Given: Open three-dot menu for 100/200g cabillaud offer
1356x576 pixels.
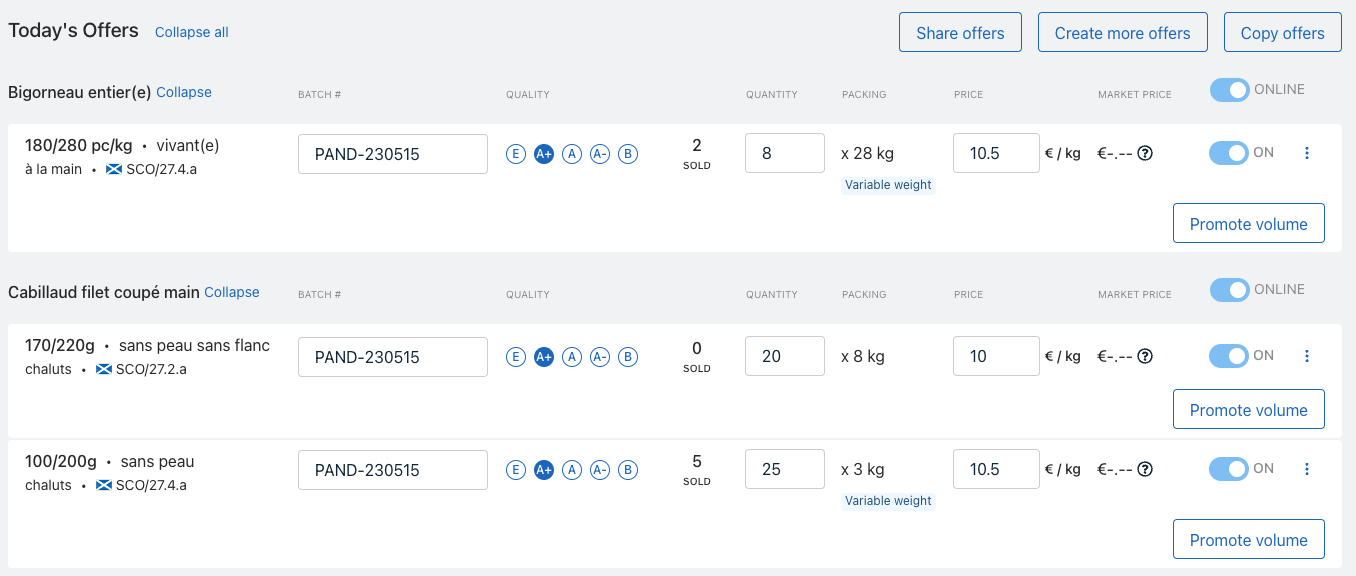Looking at the screenshot, I should click(1307, 469).
